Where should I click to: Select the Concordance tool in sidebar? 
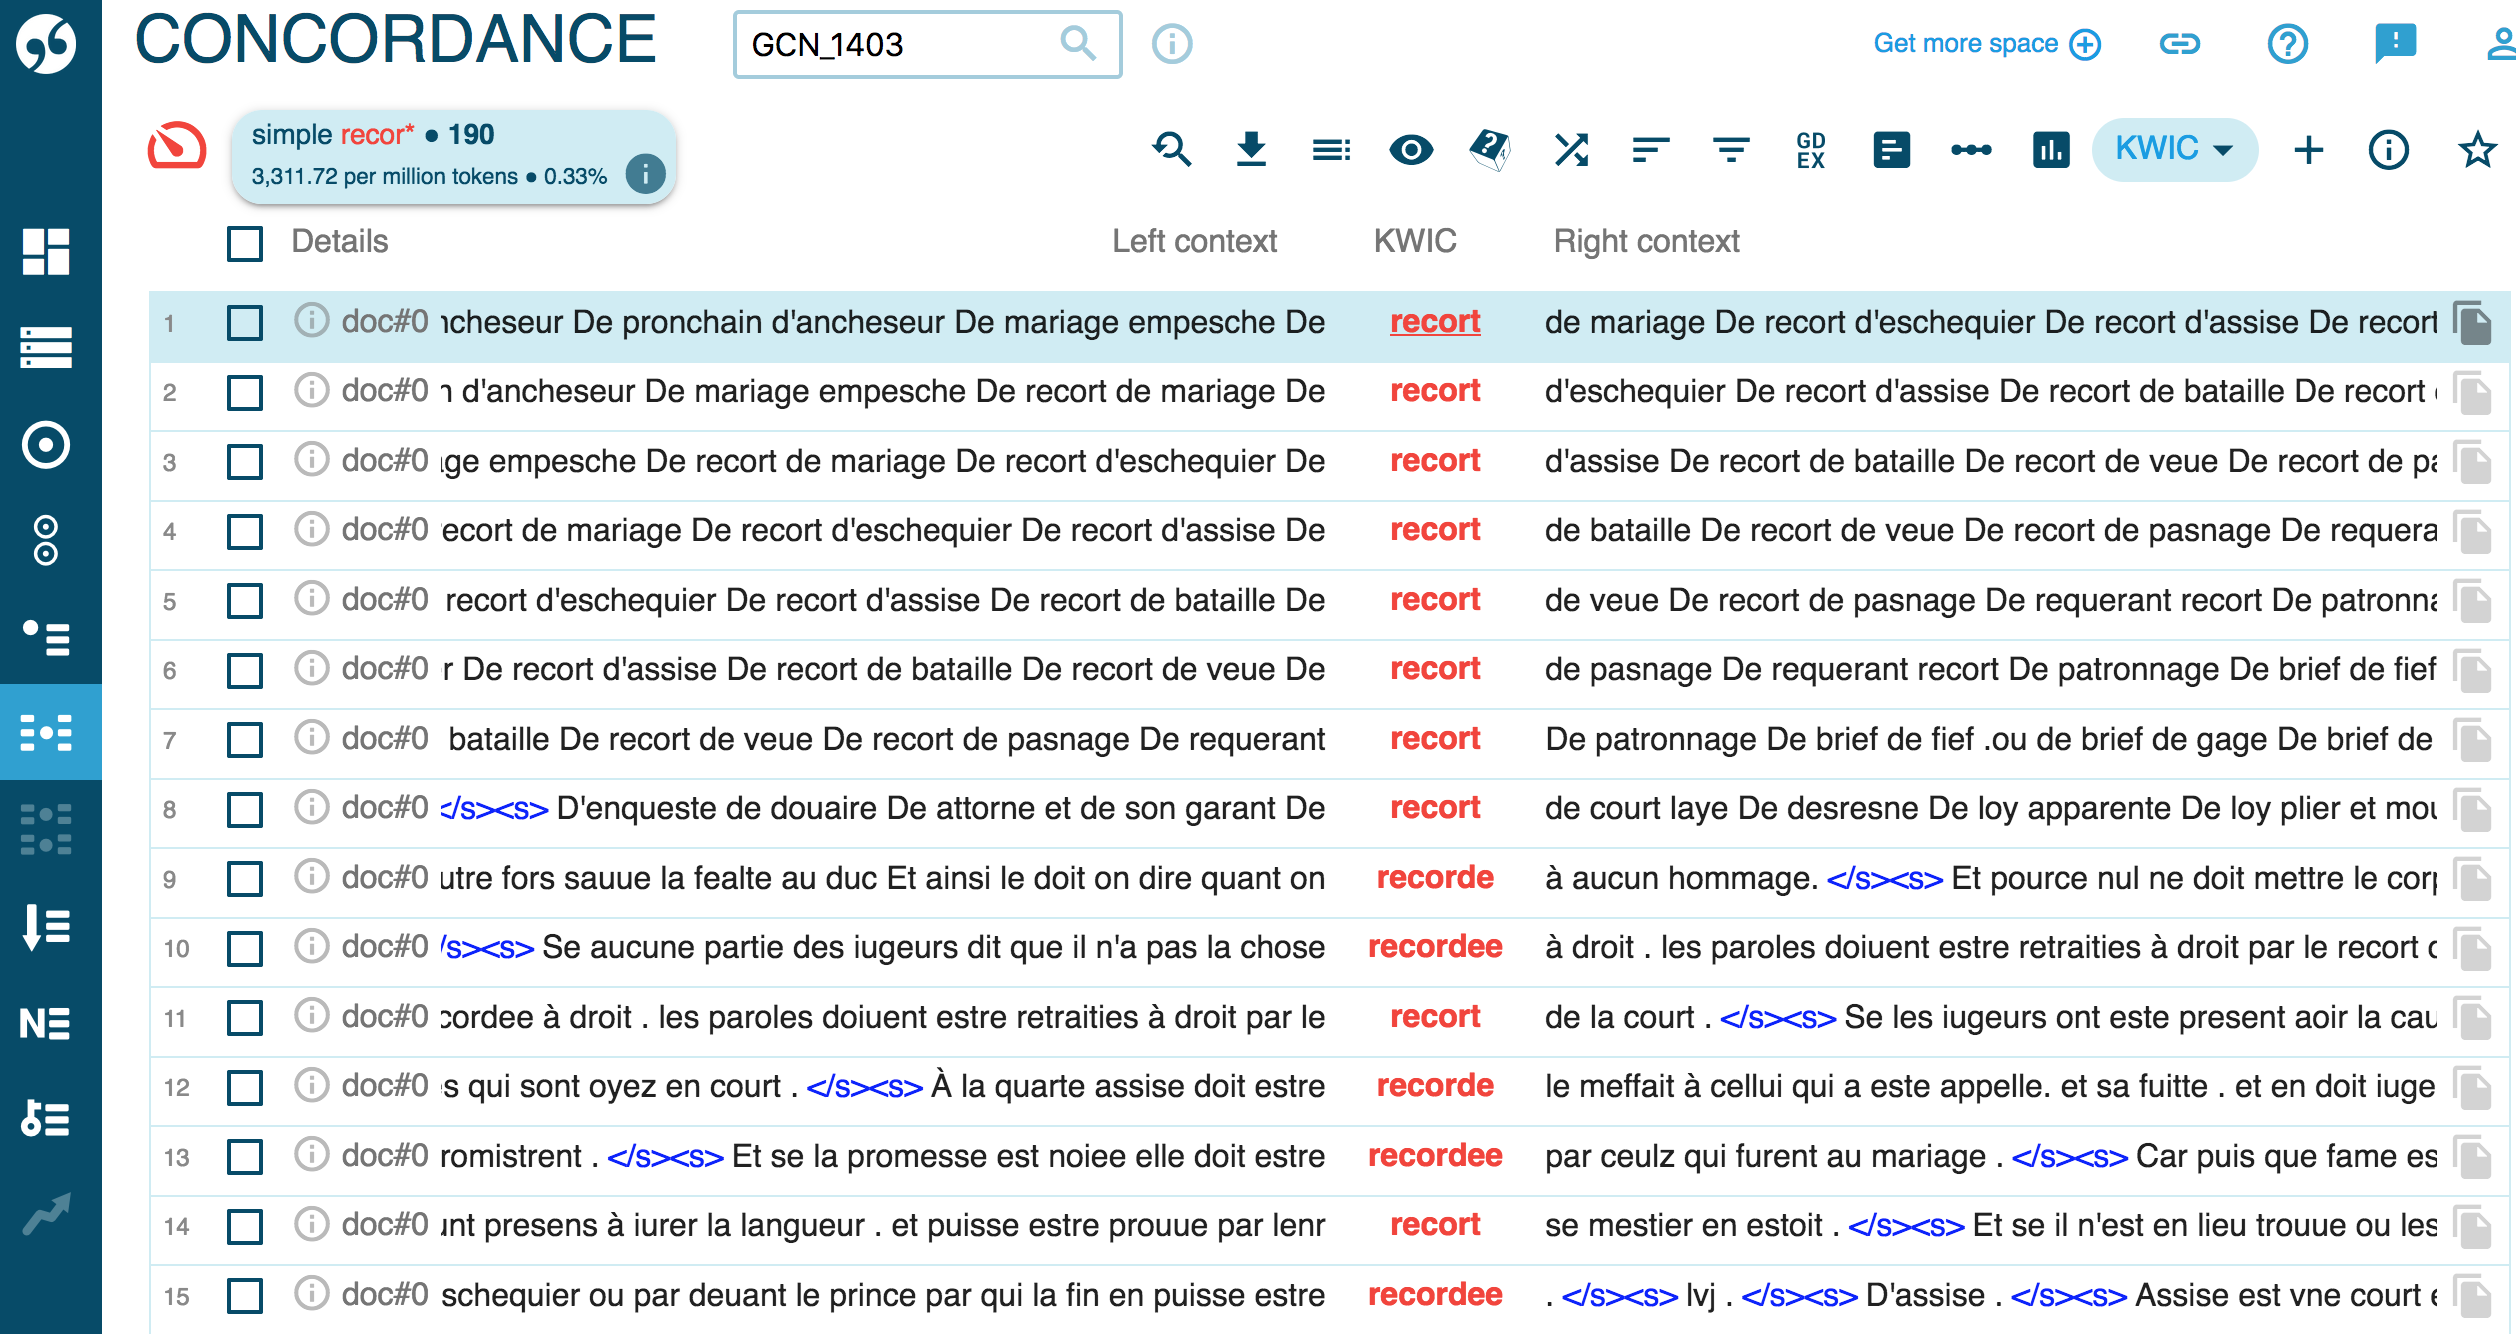pyautogui.click(x=46, y=733)
